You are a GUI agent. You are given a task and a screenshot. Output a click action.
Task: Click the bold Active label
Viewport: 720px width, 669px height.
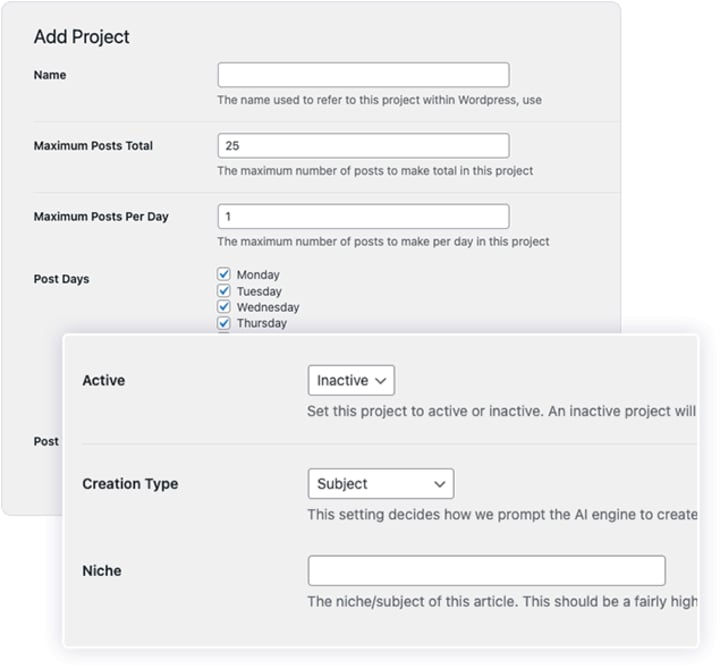(103, 381)
